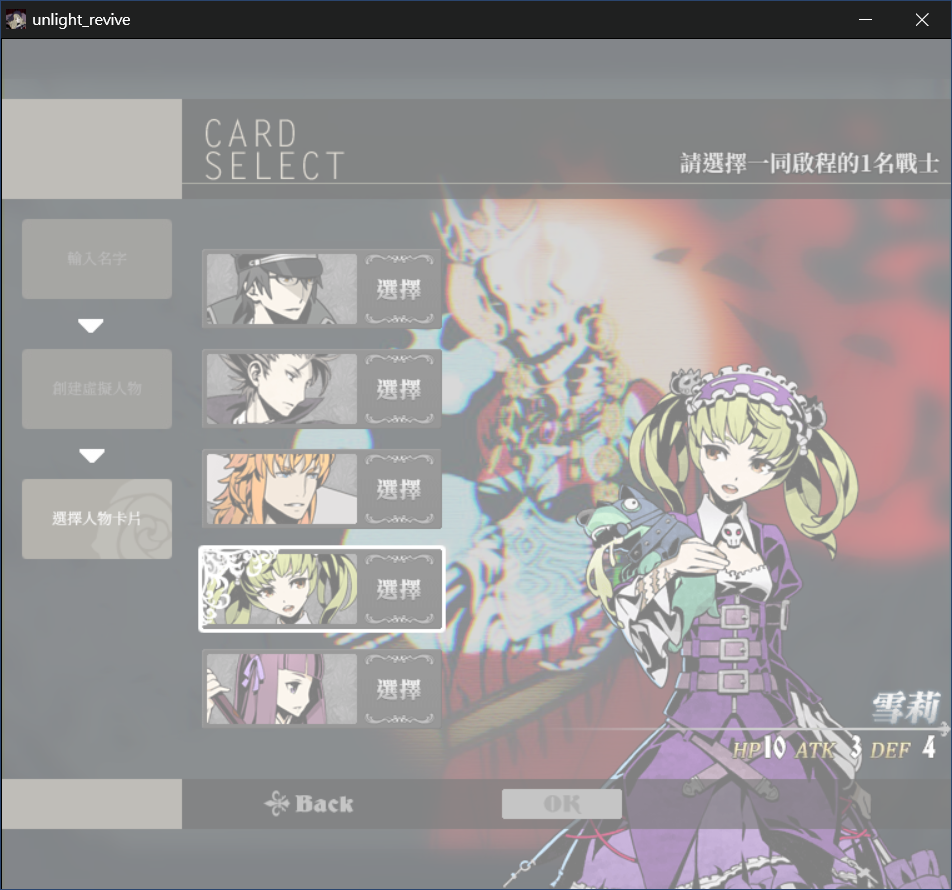Click the DEF 4 stat value
Image resolution: width=952 pixels, height=890 pixels.
tap(903, 749)
